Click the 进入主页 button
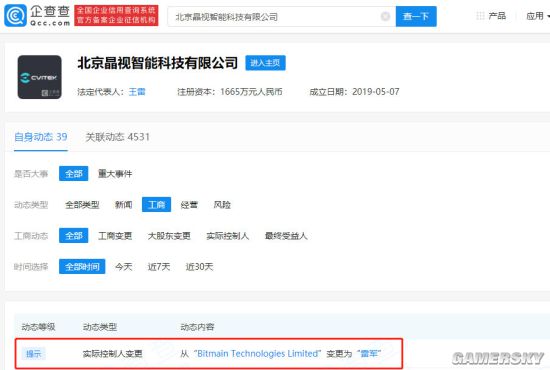Image resolution: width=550 pixels, height=370 pixels. 265,63
